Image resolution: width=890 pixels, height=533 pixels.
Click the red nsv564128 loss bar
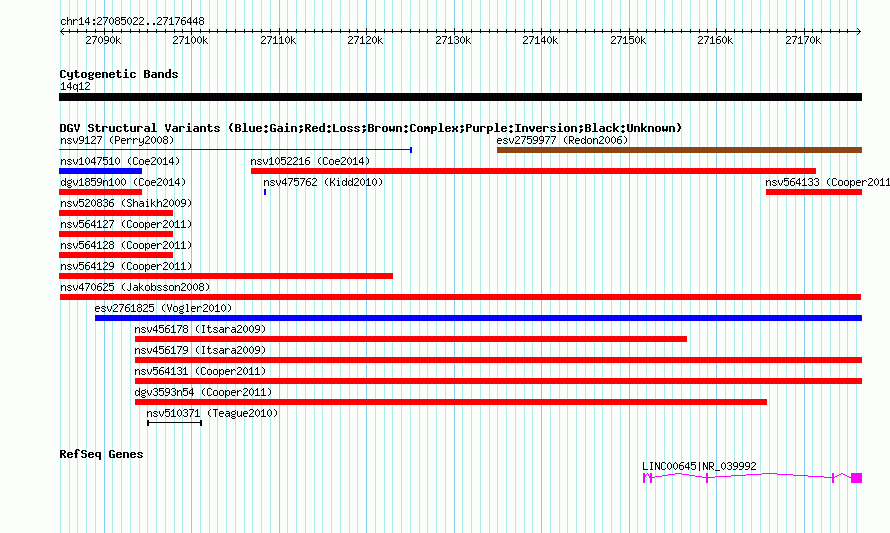[x=116, y=255]
